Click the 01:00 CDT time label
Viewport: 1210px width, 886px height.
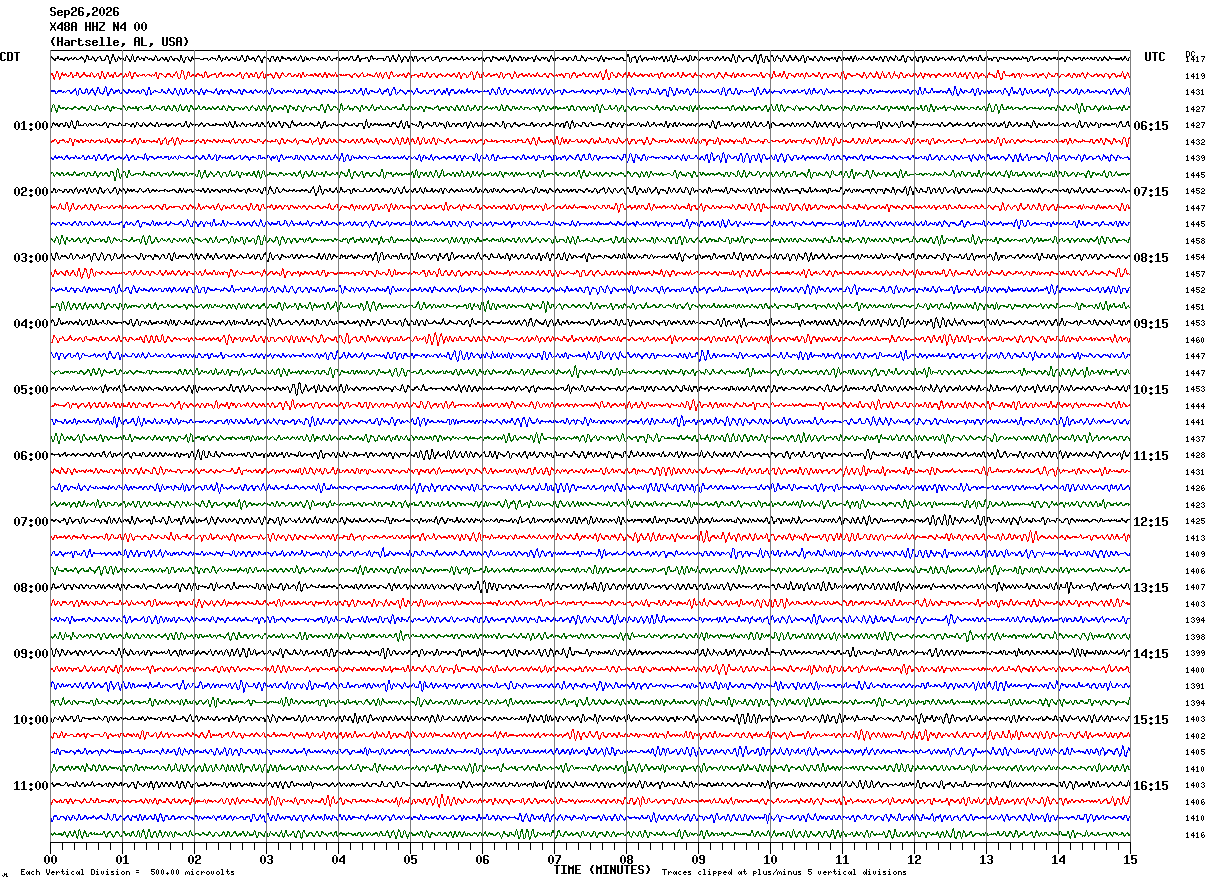[x=30, y=126]
